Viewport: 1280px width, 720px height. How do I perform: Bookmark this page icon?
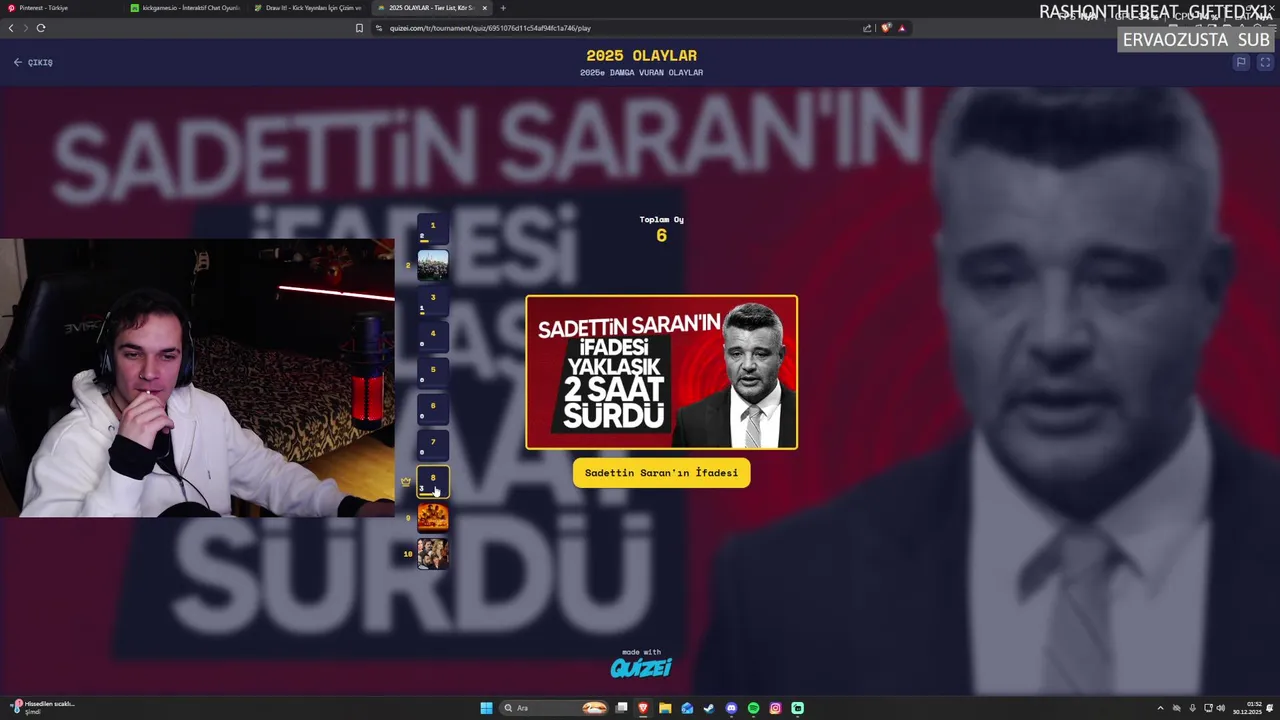pyautogui.click(x=359, y=28)
